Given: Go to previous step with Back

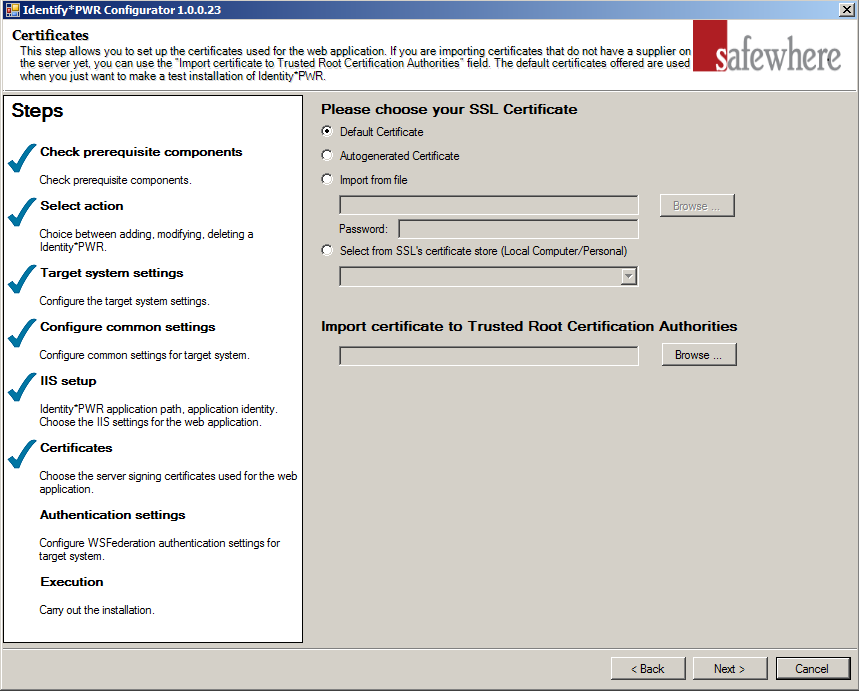Looking at the screenshot, I should tap(648, 669).
